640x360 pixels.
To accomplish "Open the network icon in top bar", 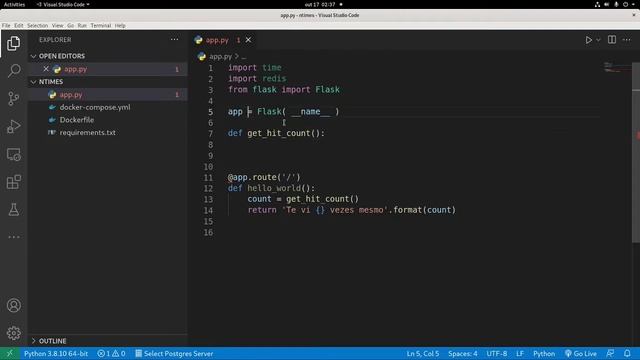I will click(597, 4).
